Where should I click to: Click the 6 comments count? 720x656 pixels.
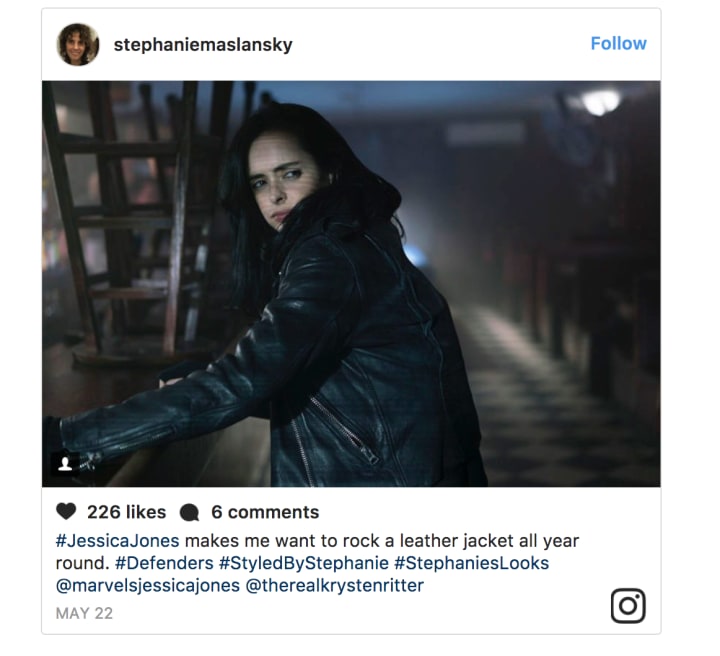point(265,512)
